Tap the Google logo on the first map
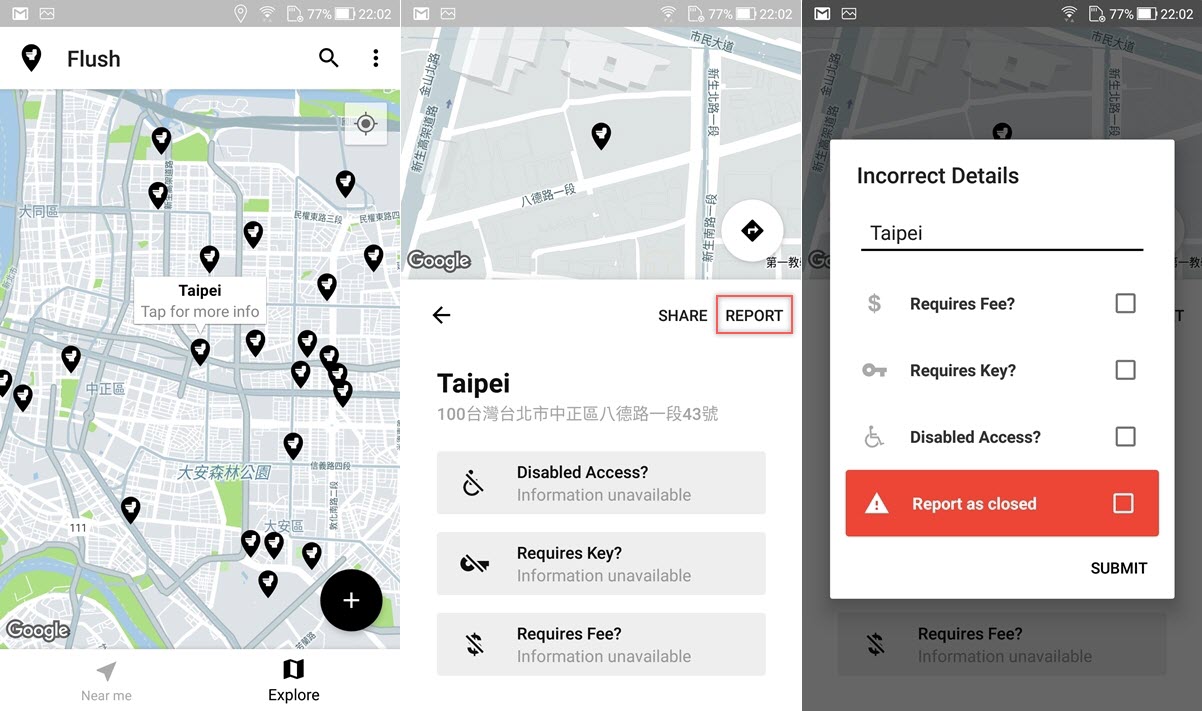 [x=38, y=630]
